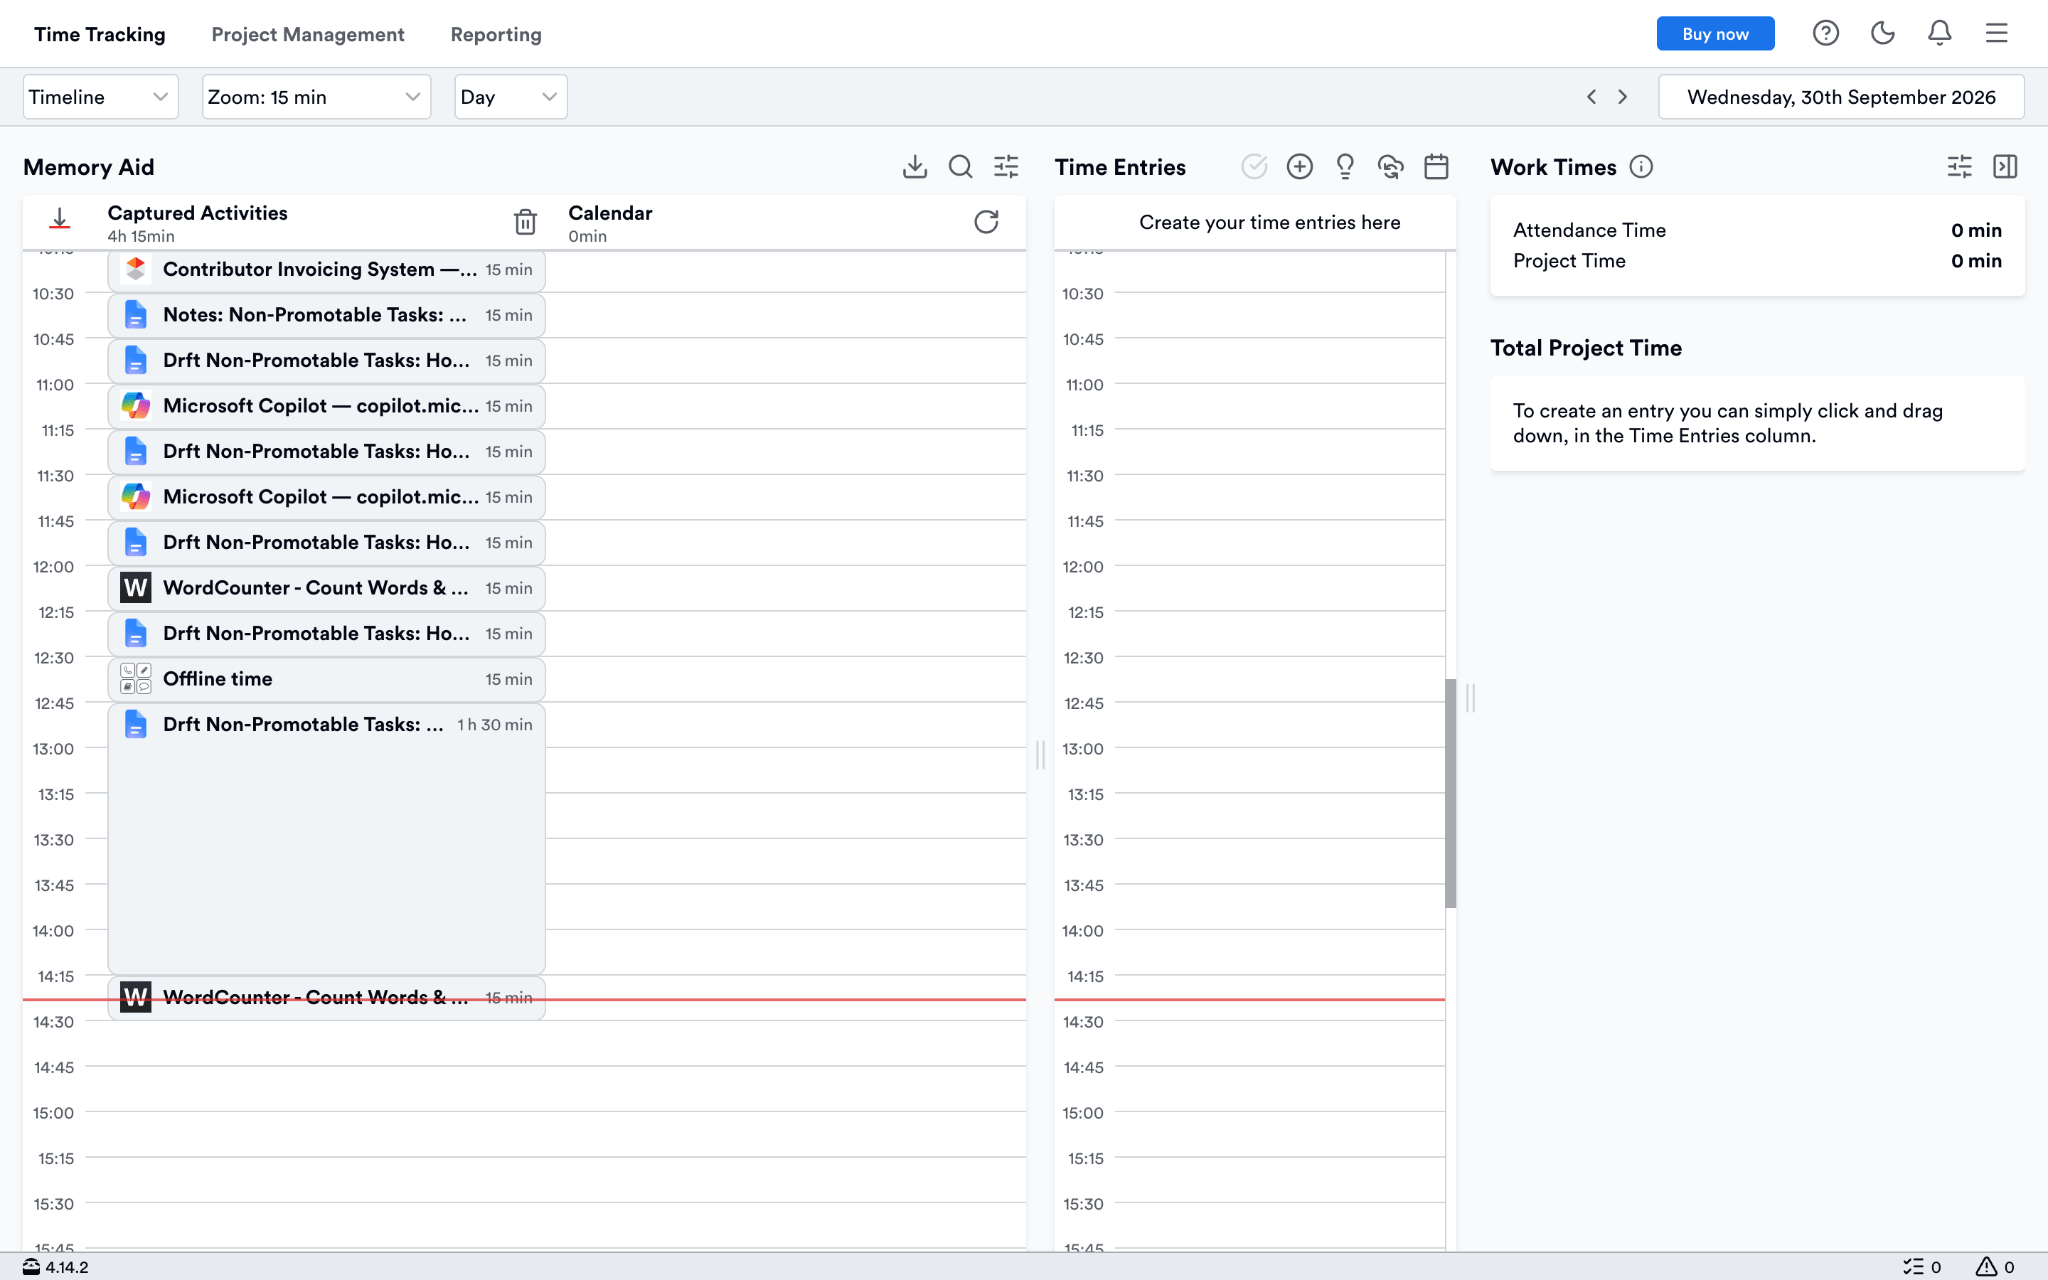Select Drft Non-Promotable Tasks activity at 12:15
Image resolution: width=2048 pixels, height=1280 pixels.
pos(326,633)
